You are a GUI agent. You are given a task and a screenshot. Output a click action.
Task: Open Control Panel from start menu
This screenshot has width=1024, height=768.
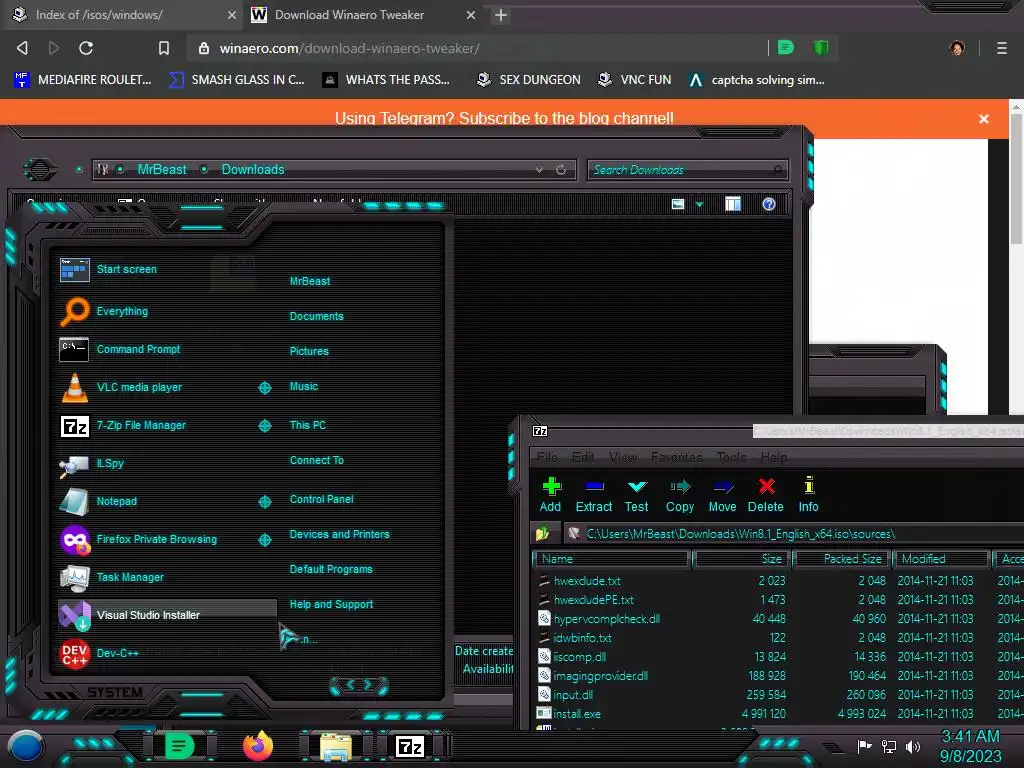[x=321, y=500]
